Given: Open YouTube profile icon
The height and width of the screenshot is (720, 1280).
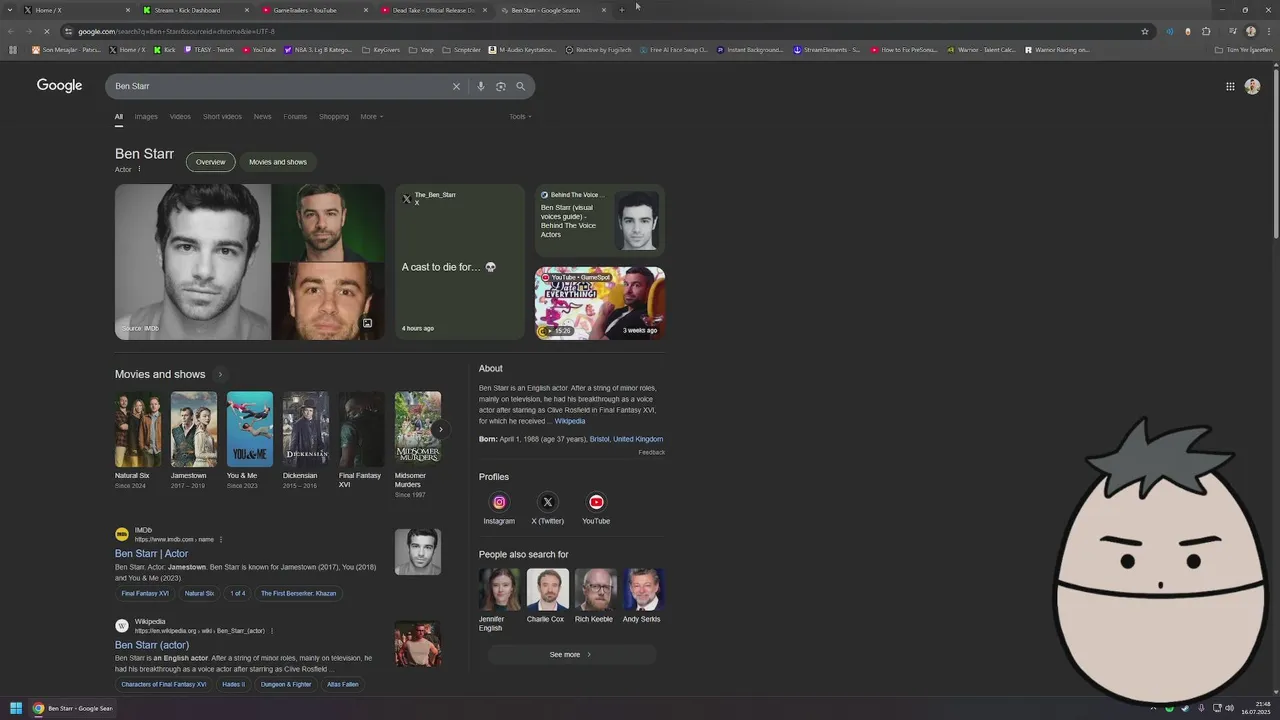Looking at the screenshot, I should (596, 502).
